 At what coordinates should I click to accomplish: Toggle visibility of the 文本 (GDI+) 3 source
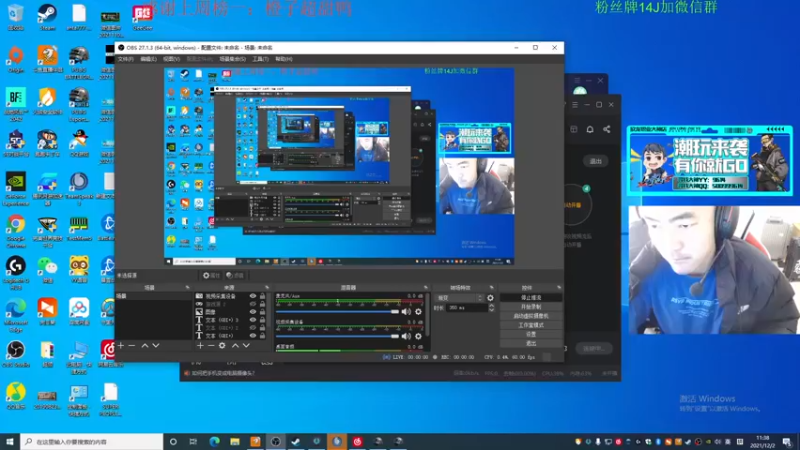coord(253,320)
